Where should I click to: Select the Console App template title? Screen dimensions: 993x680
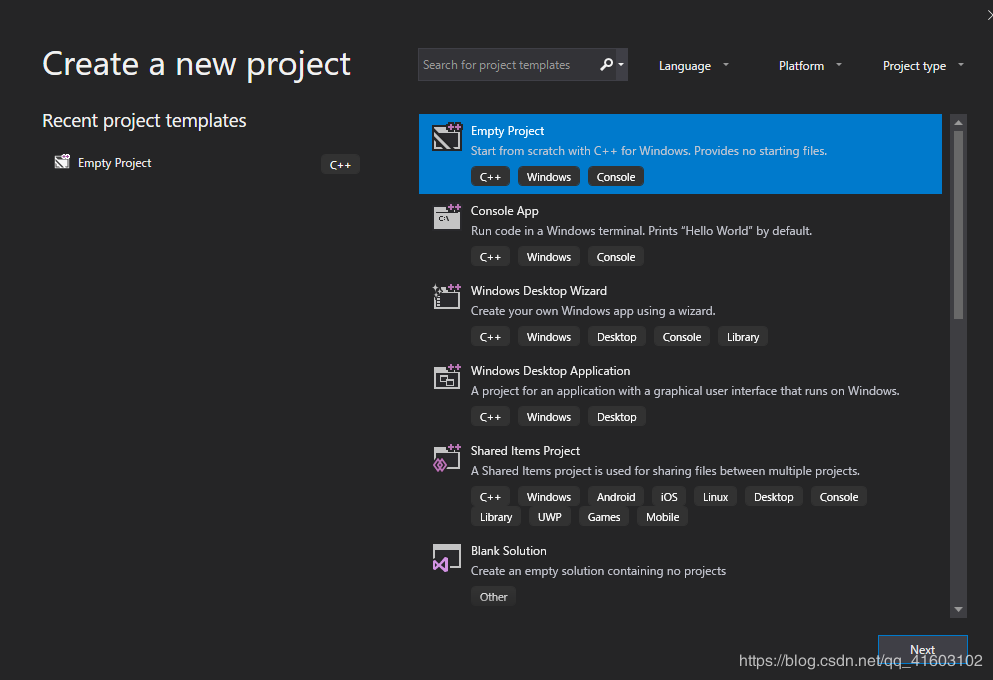505,211
